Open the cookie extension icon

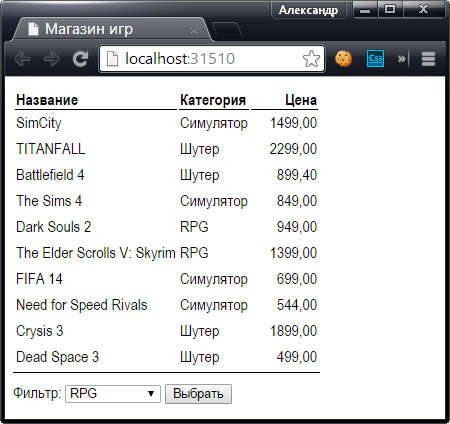343,59
